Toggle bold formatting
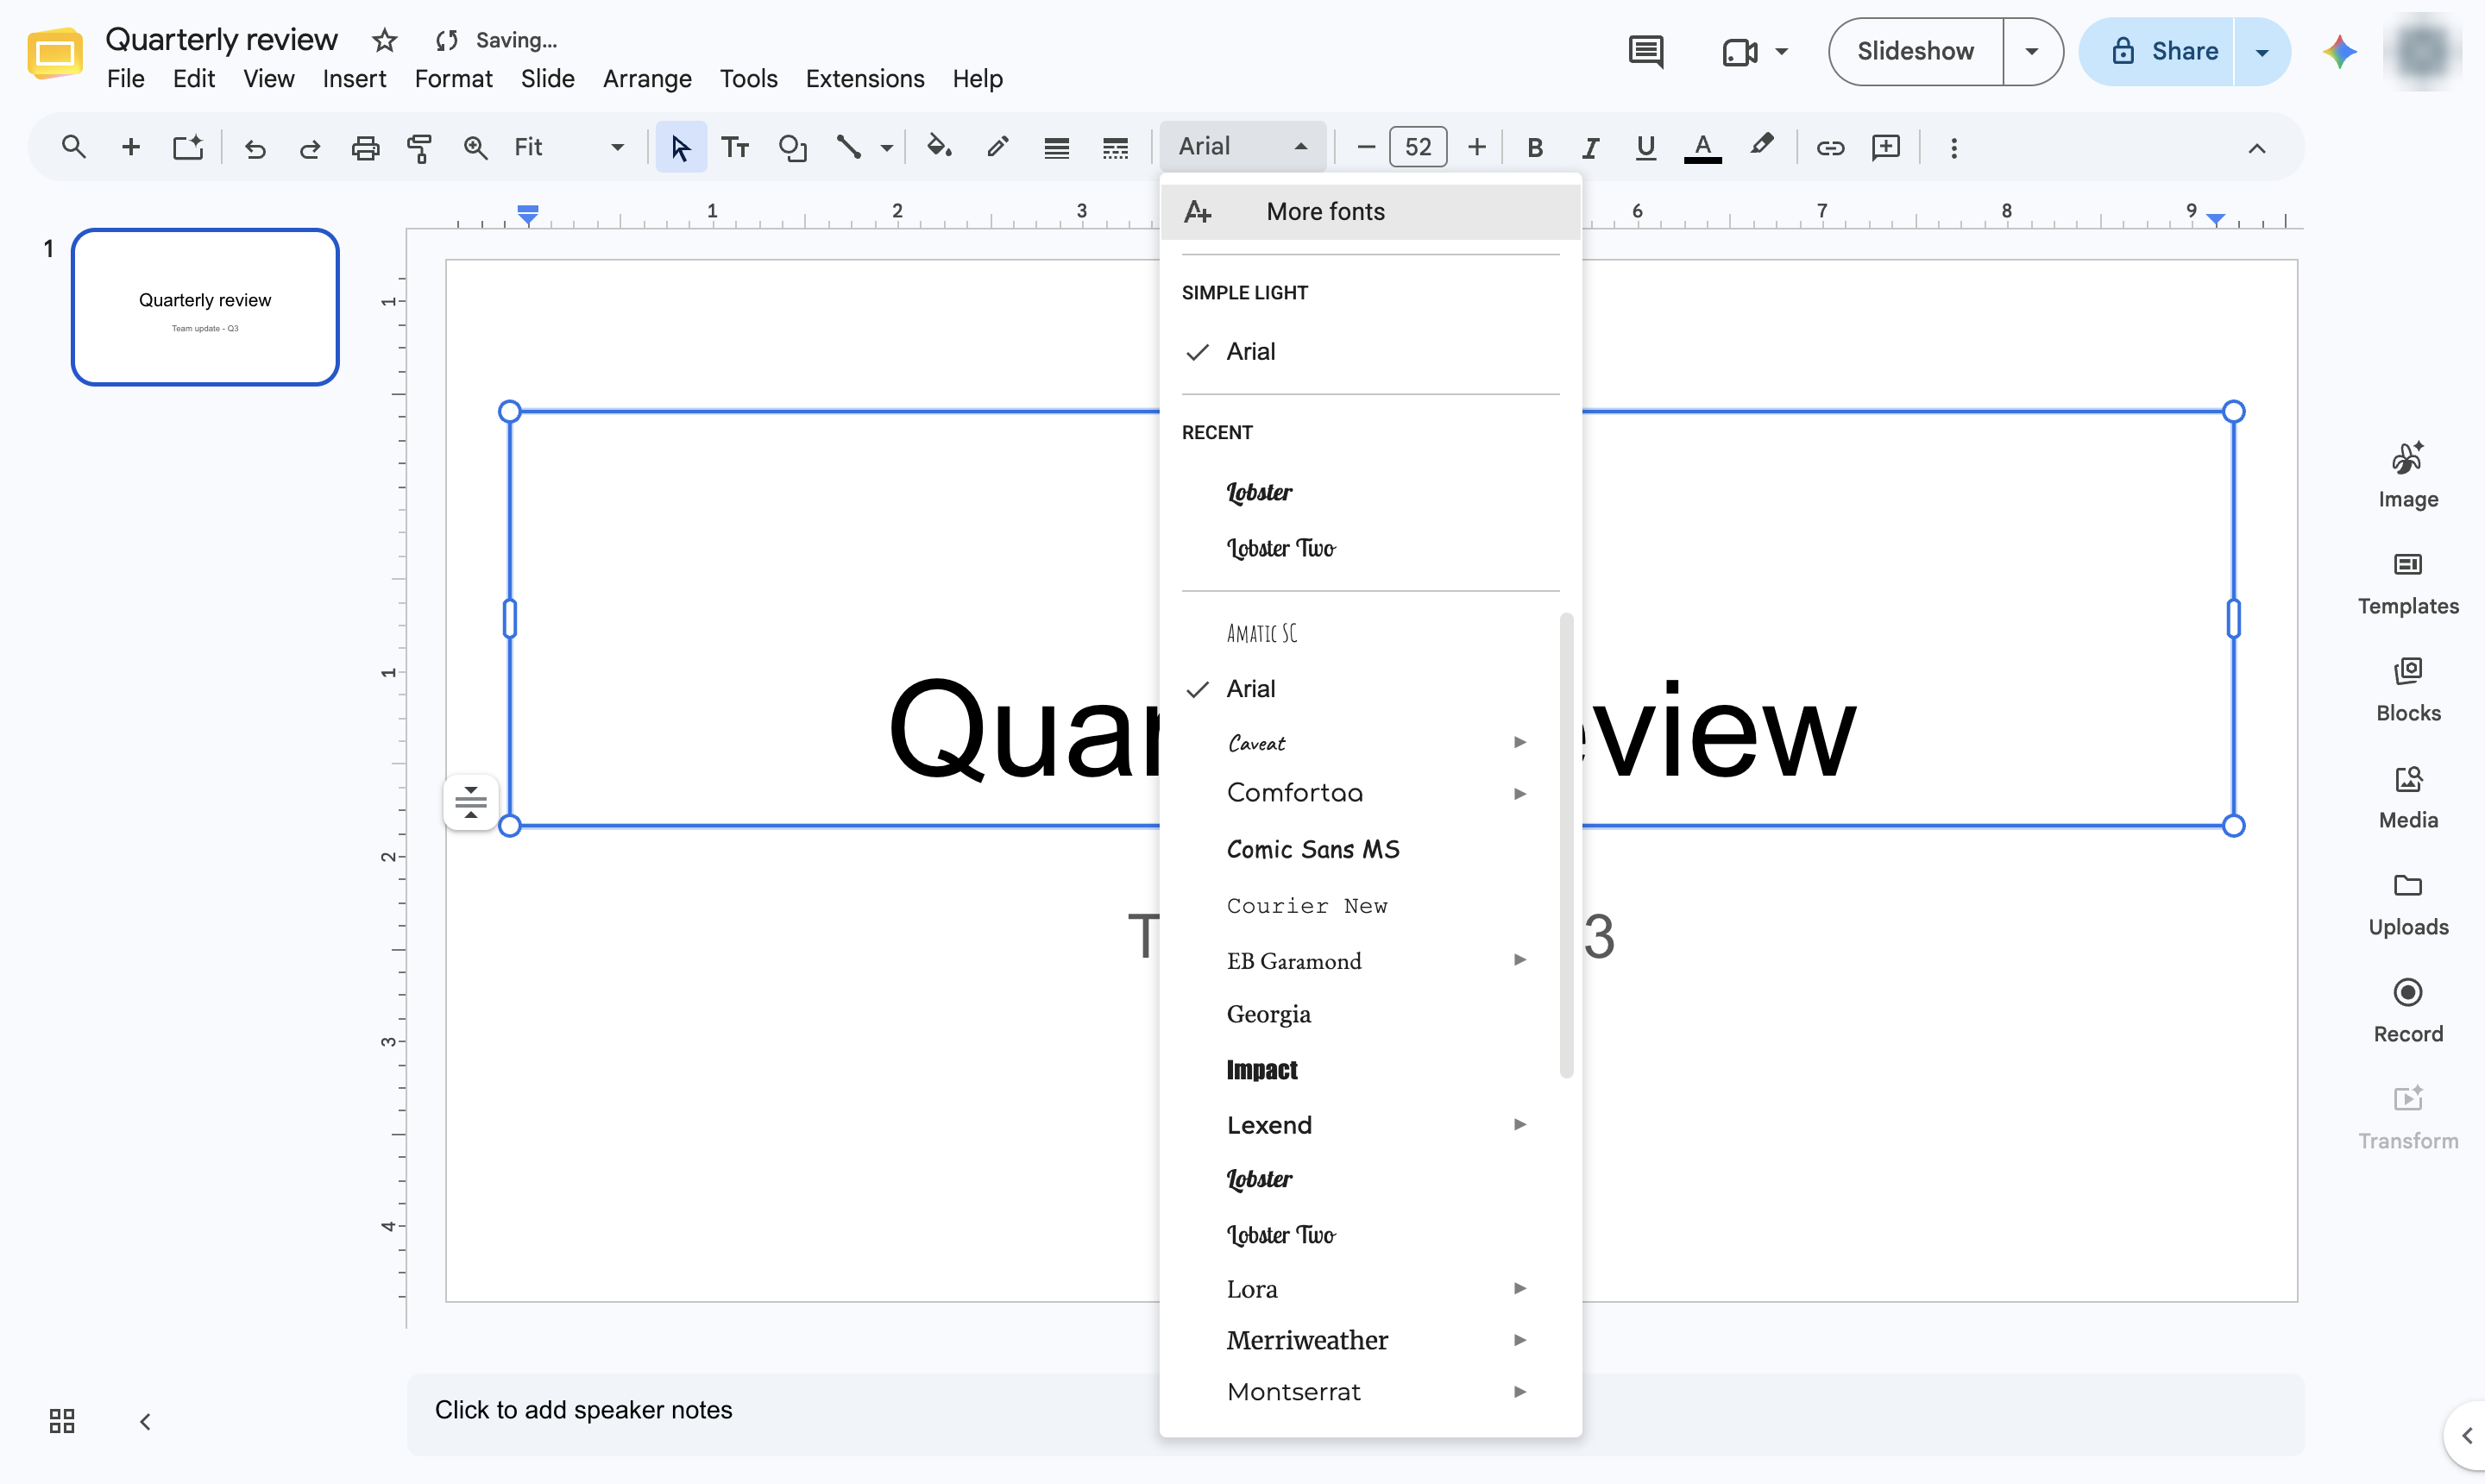This screenshot has height=1484, width=2485. 1535,148
